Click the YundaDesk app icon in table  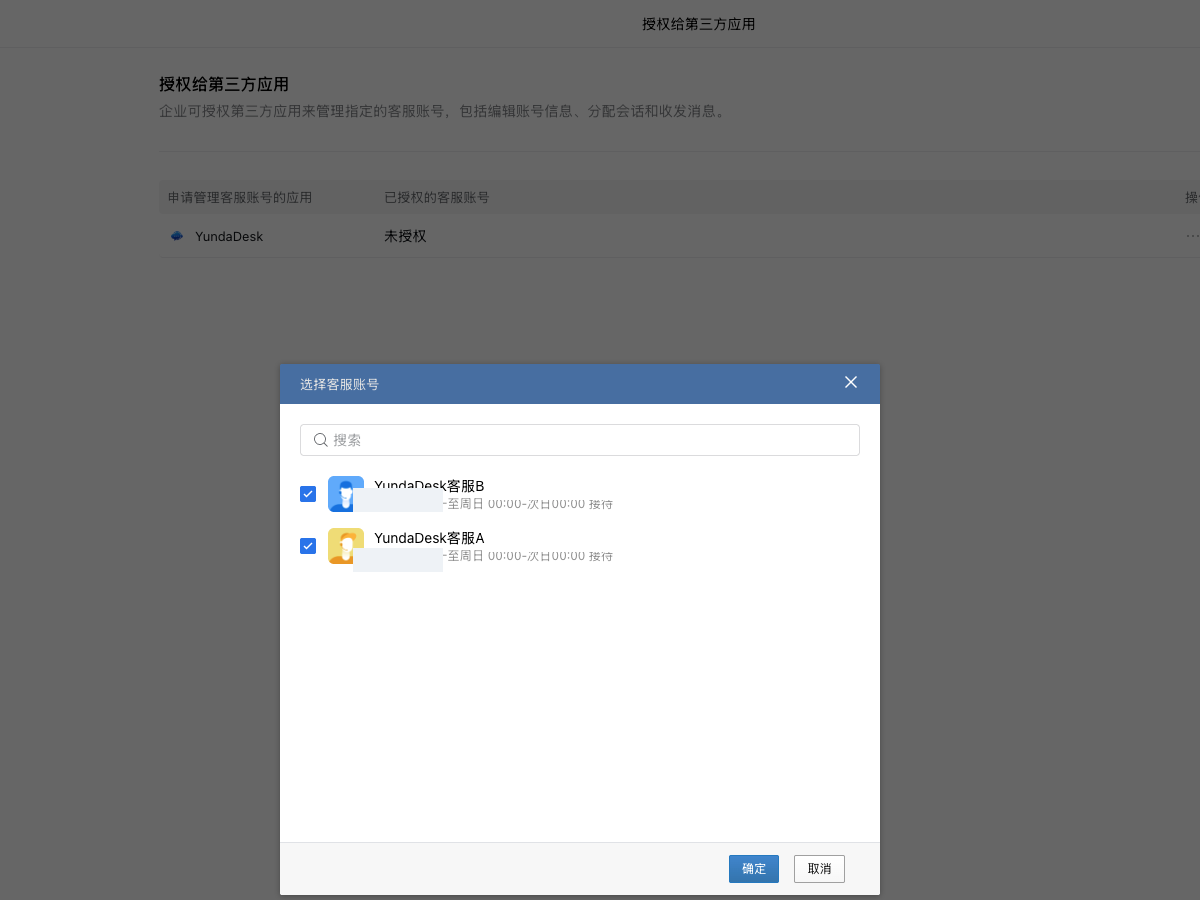[177, 237]
